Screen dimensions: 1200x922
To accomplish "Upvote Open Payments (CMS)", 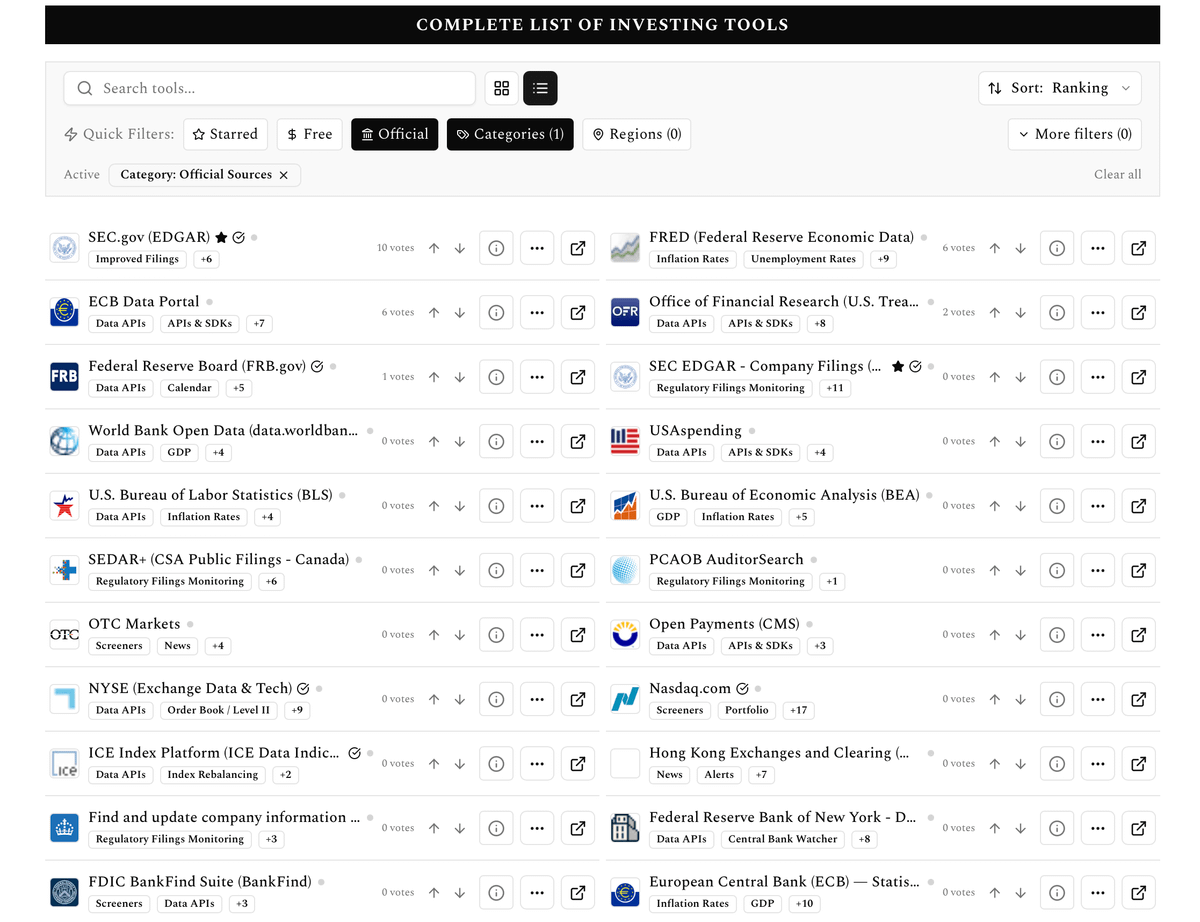I will pos(995,634).
